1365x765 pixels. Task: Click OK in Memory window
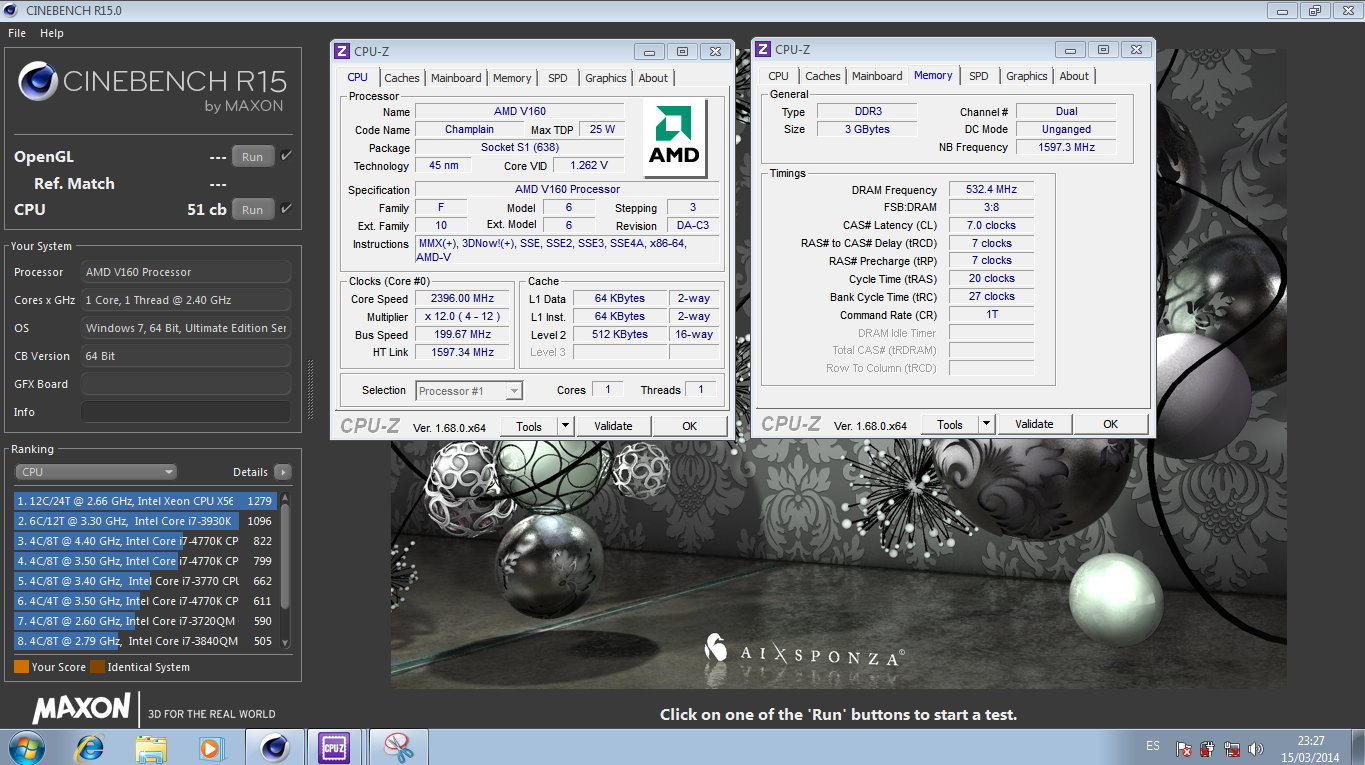pyautogui.click(x=1110, y=424)
